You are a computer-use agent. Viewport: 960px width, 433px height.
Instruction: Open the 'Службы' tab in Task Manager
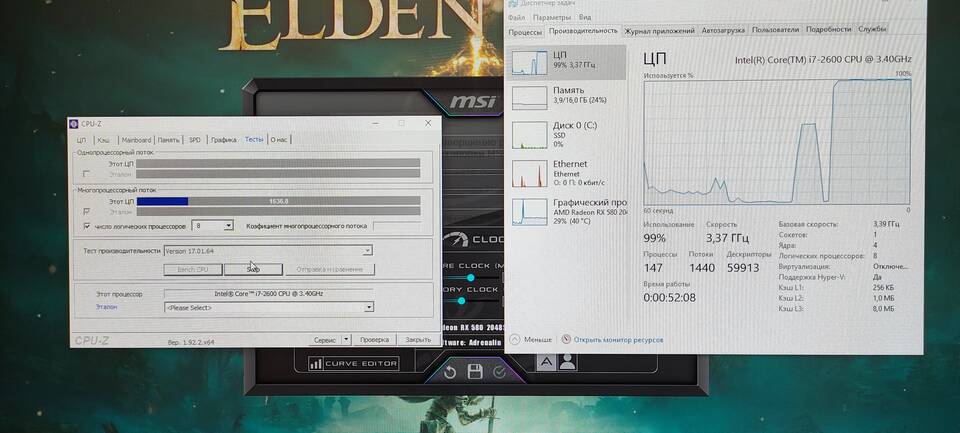tap(872, 29)
